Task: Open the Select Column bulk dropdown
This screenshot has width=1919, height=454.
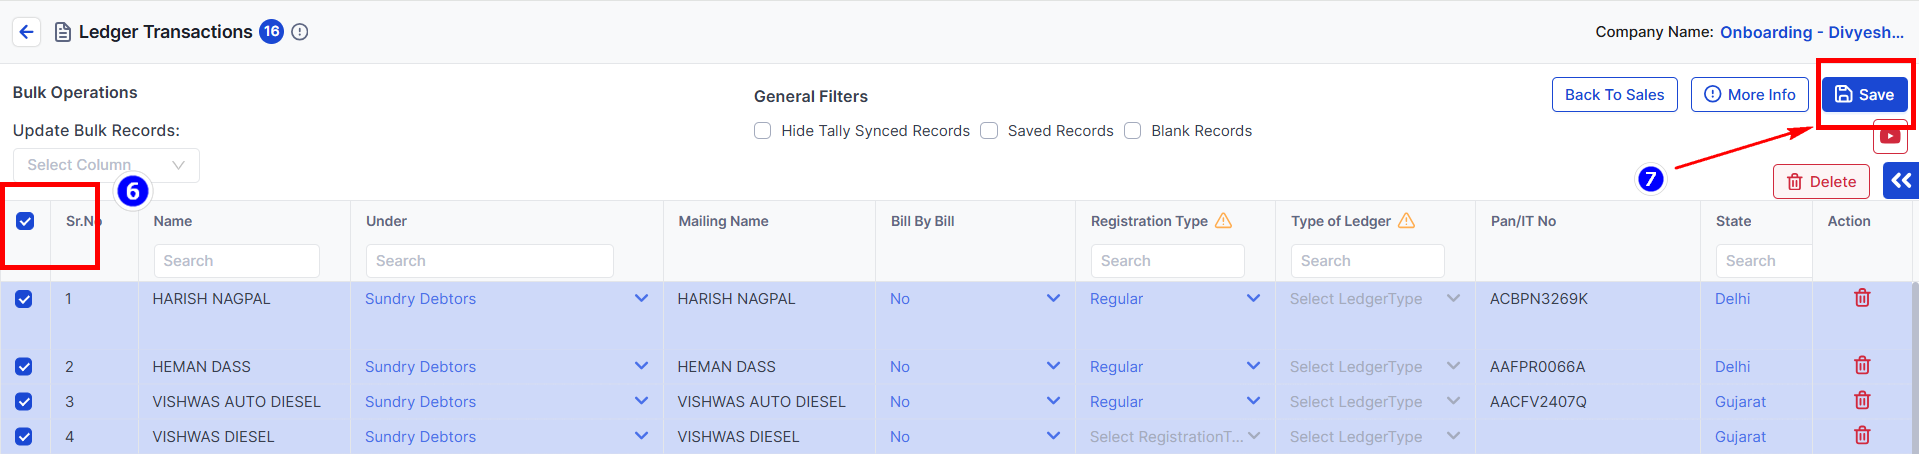Action: (106, 165)
